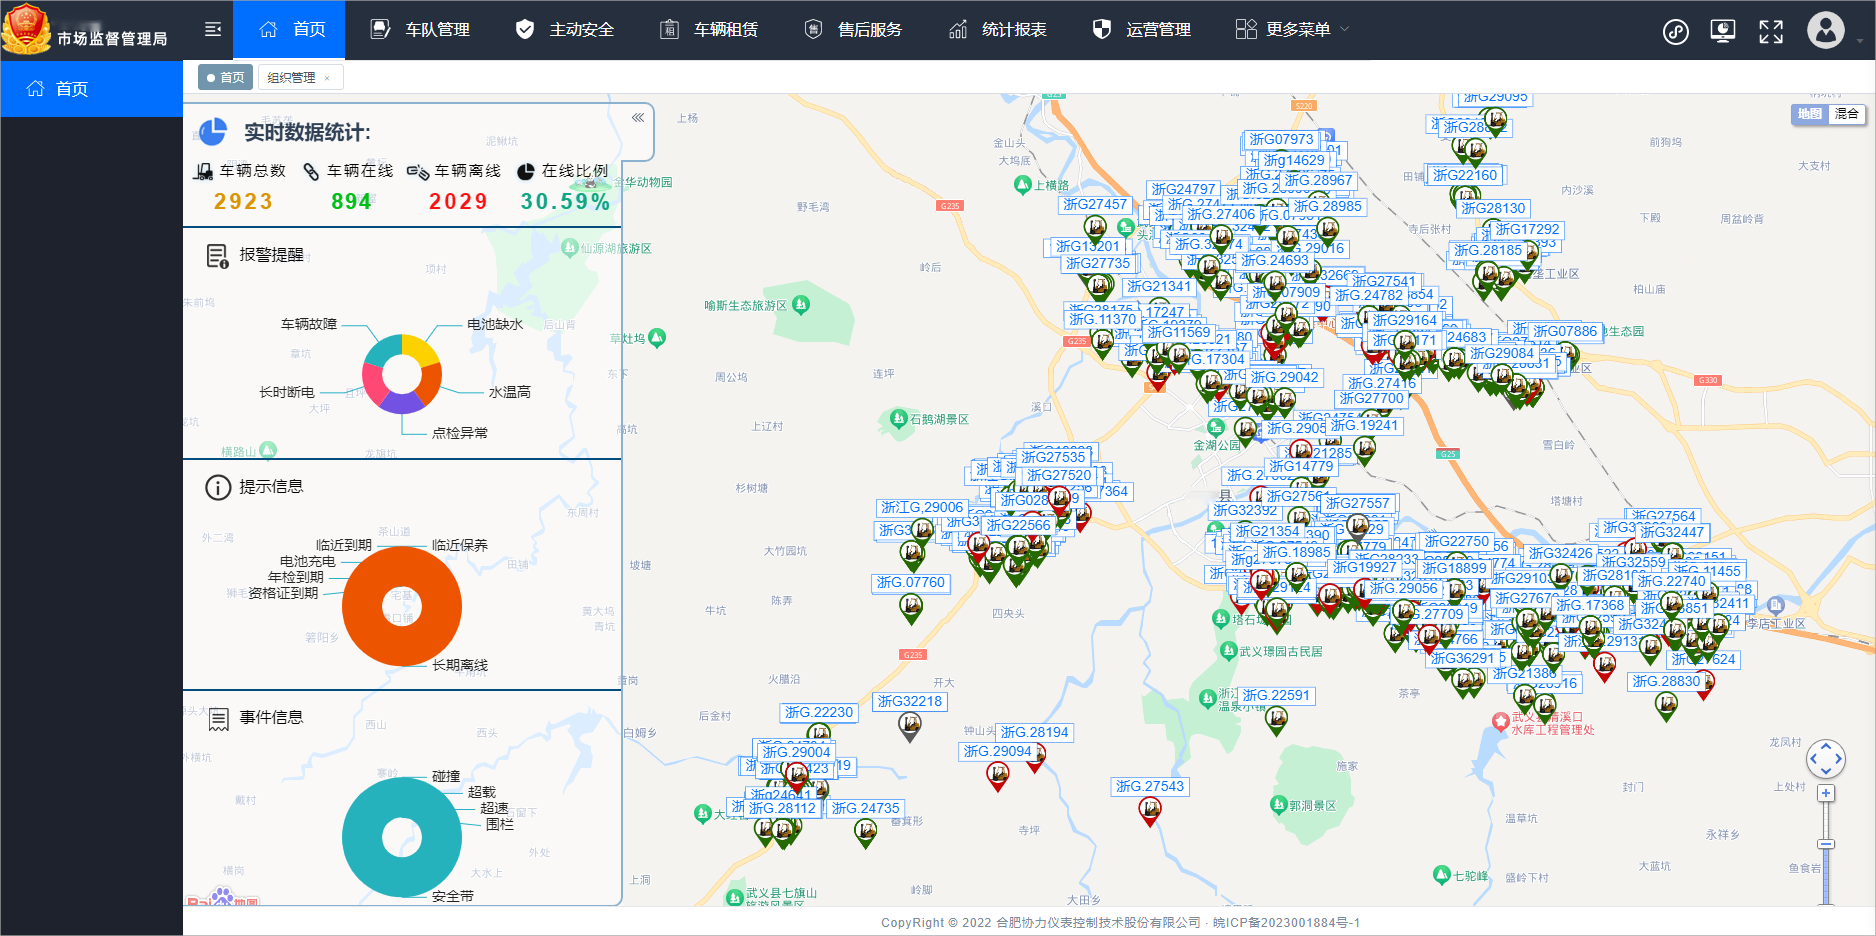Click the chain icon beside 车辆在线
This screenshot has height=936, width=1876.
(x=312, y=171)
